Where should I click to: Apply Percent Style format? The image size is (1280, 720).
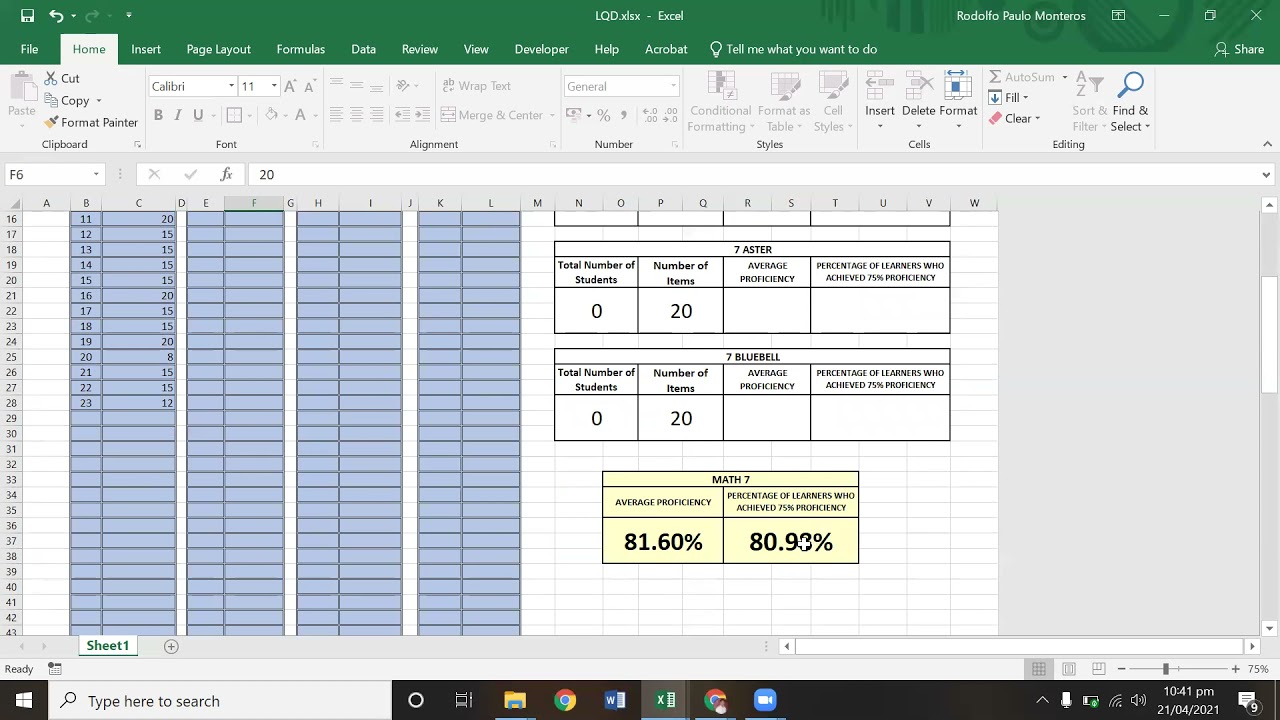pyautogui.click(x=603, y=115)
